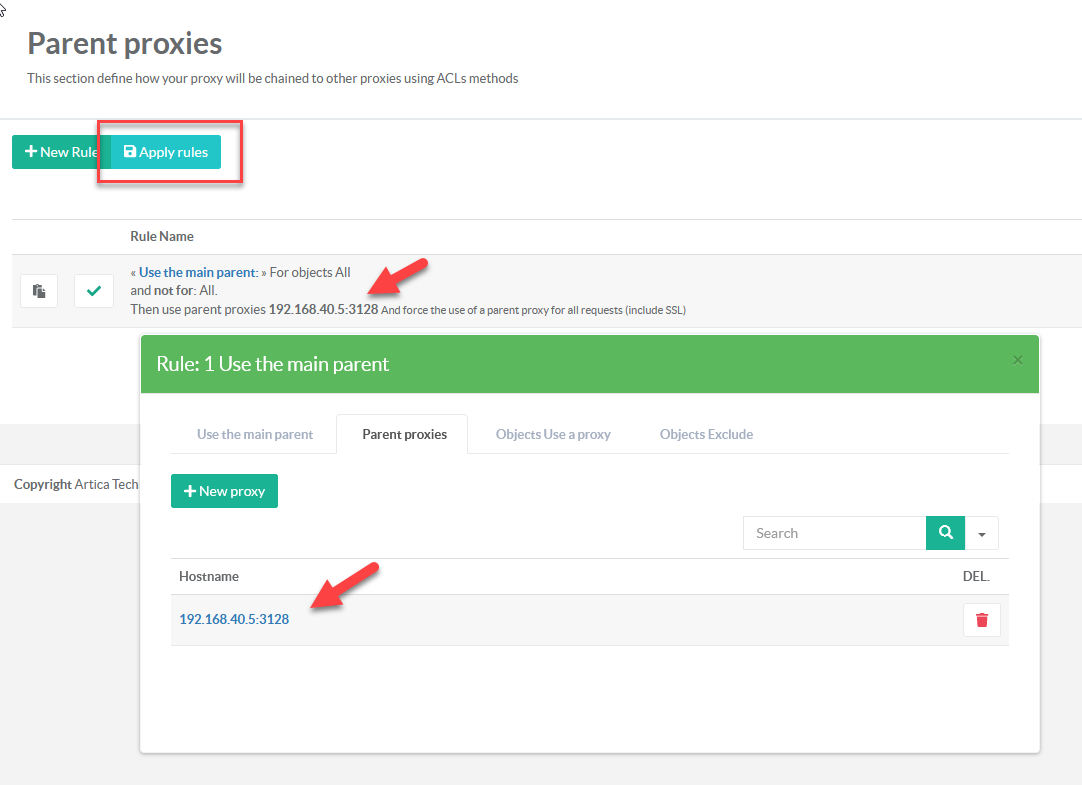Focus the Search input field
This screenshot has width=1082, height=785.
point(834,533)
